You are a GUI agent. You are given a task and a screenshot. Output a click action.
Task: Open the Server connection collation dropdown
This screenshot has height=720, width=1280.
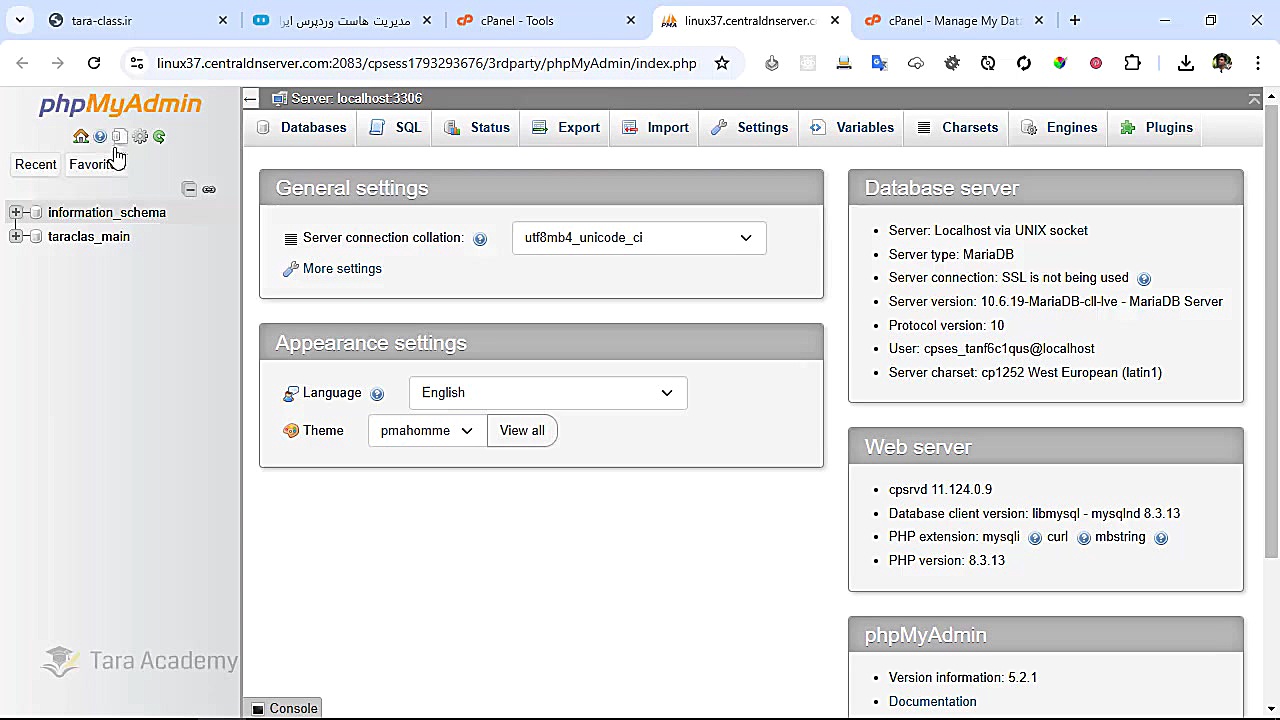tap(639, 238)
